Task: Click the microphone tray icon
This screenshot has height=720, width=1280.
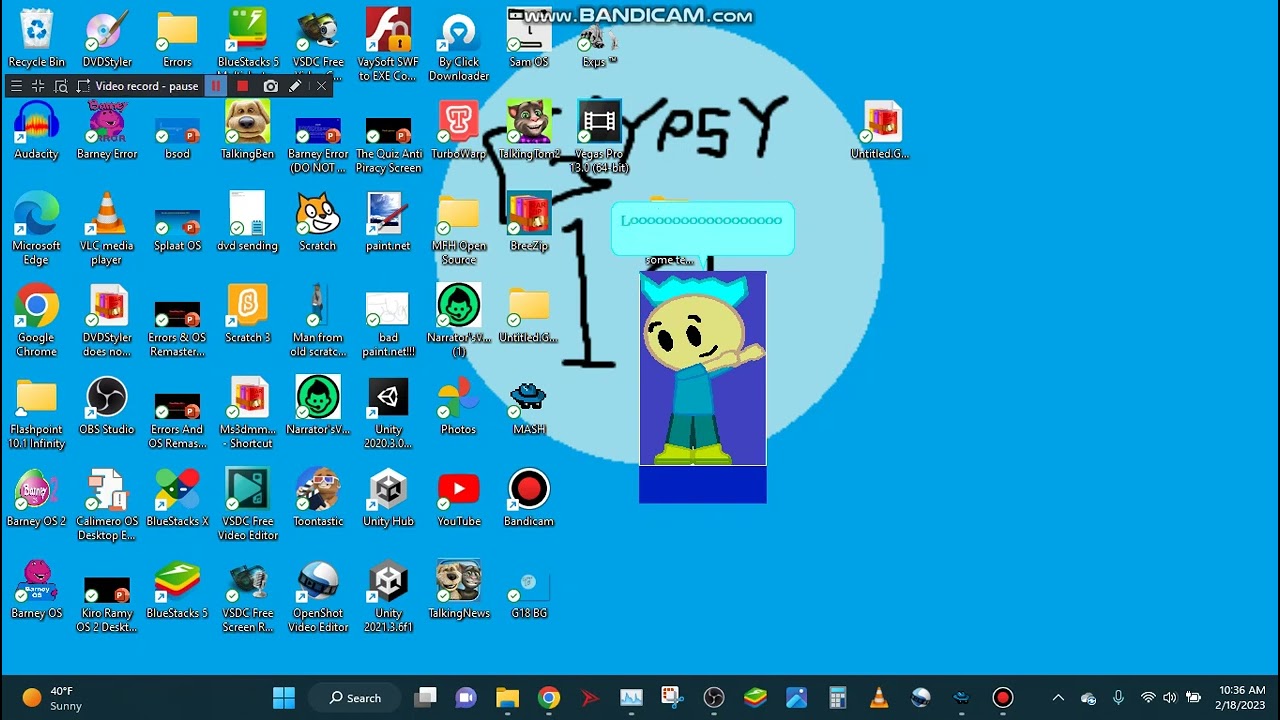Action: [x=1119, y=697]
